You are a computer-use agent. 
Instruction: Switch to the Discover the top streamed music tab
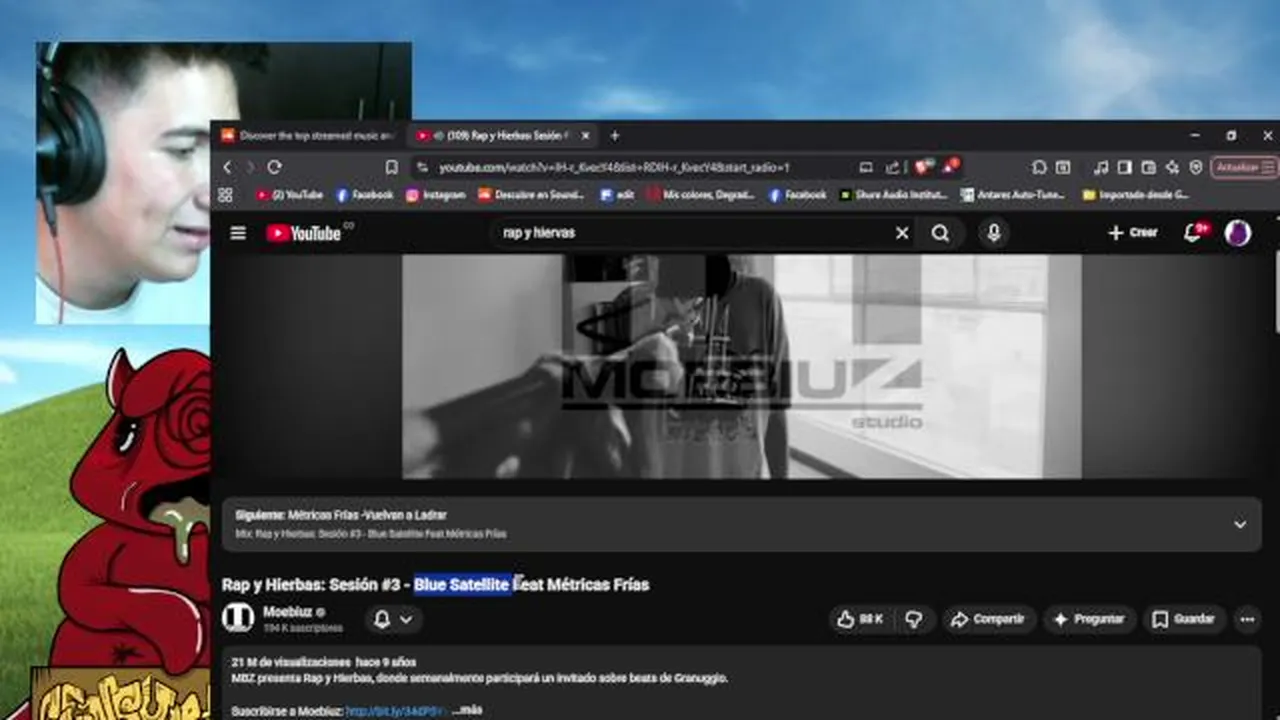(x=308, y=136)
